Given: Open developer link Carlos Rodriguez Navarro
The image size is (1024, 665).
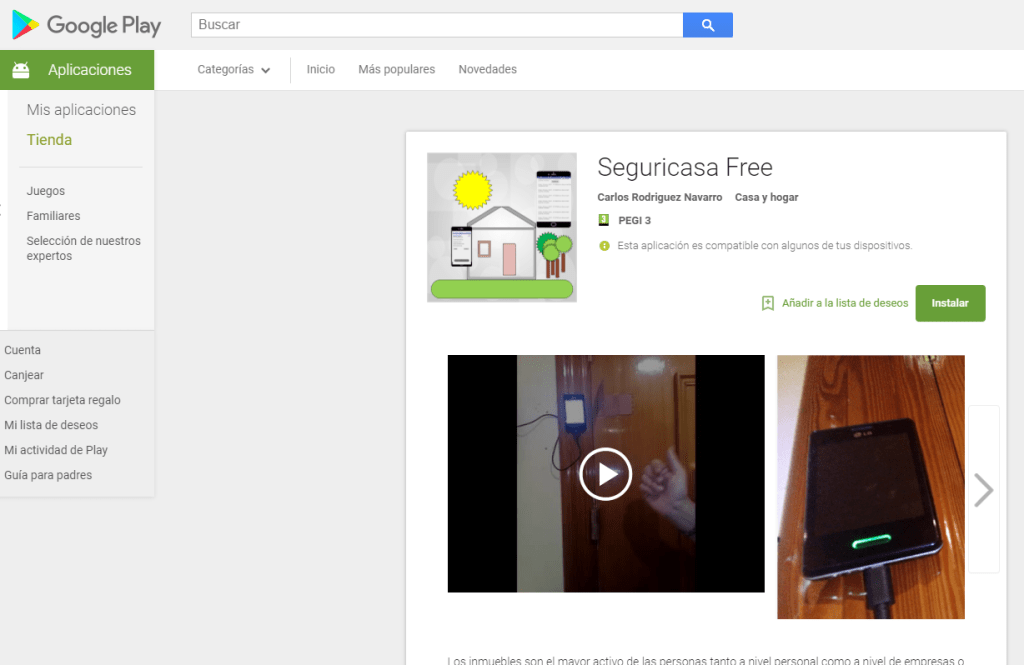Looking at the screenshot, I should point(659,197).
